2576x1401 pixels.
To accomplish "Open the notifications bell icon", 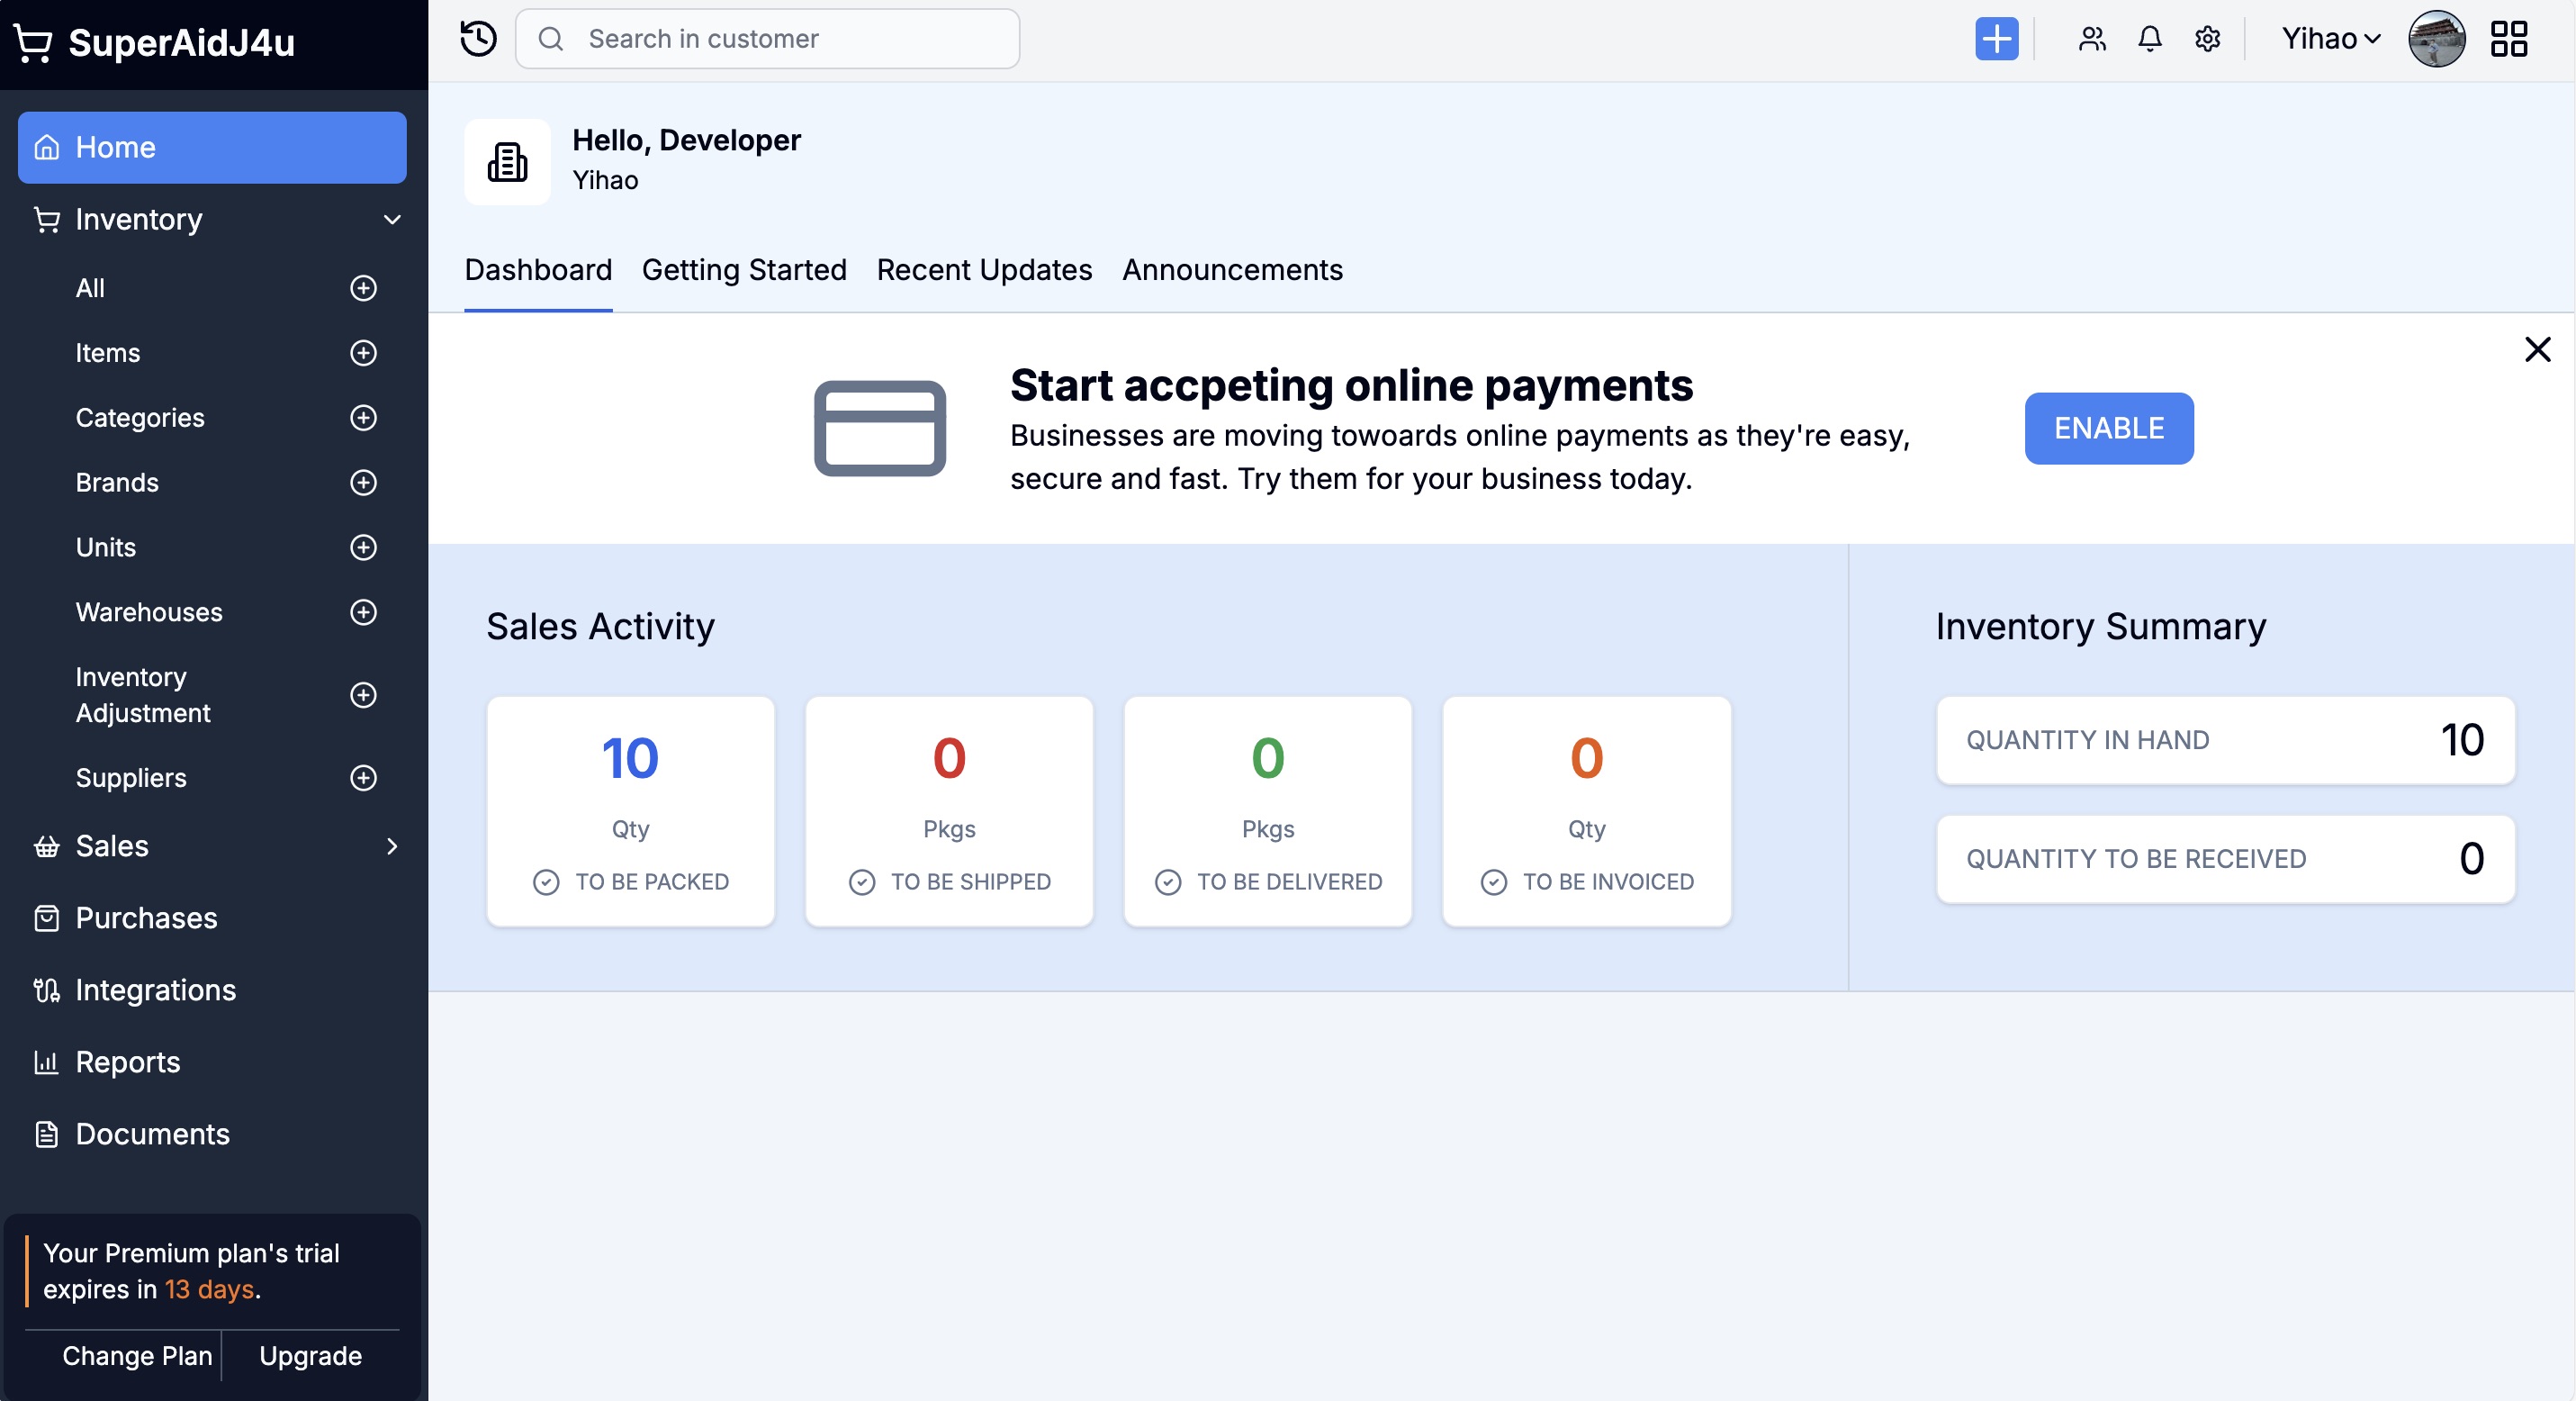I will (x=2149, y=39).
